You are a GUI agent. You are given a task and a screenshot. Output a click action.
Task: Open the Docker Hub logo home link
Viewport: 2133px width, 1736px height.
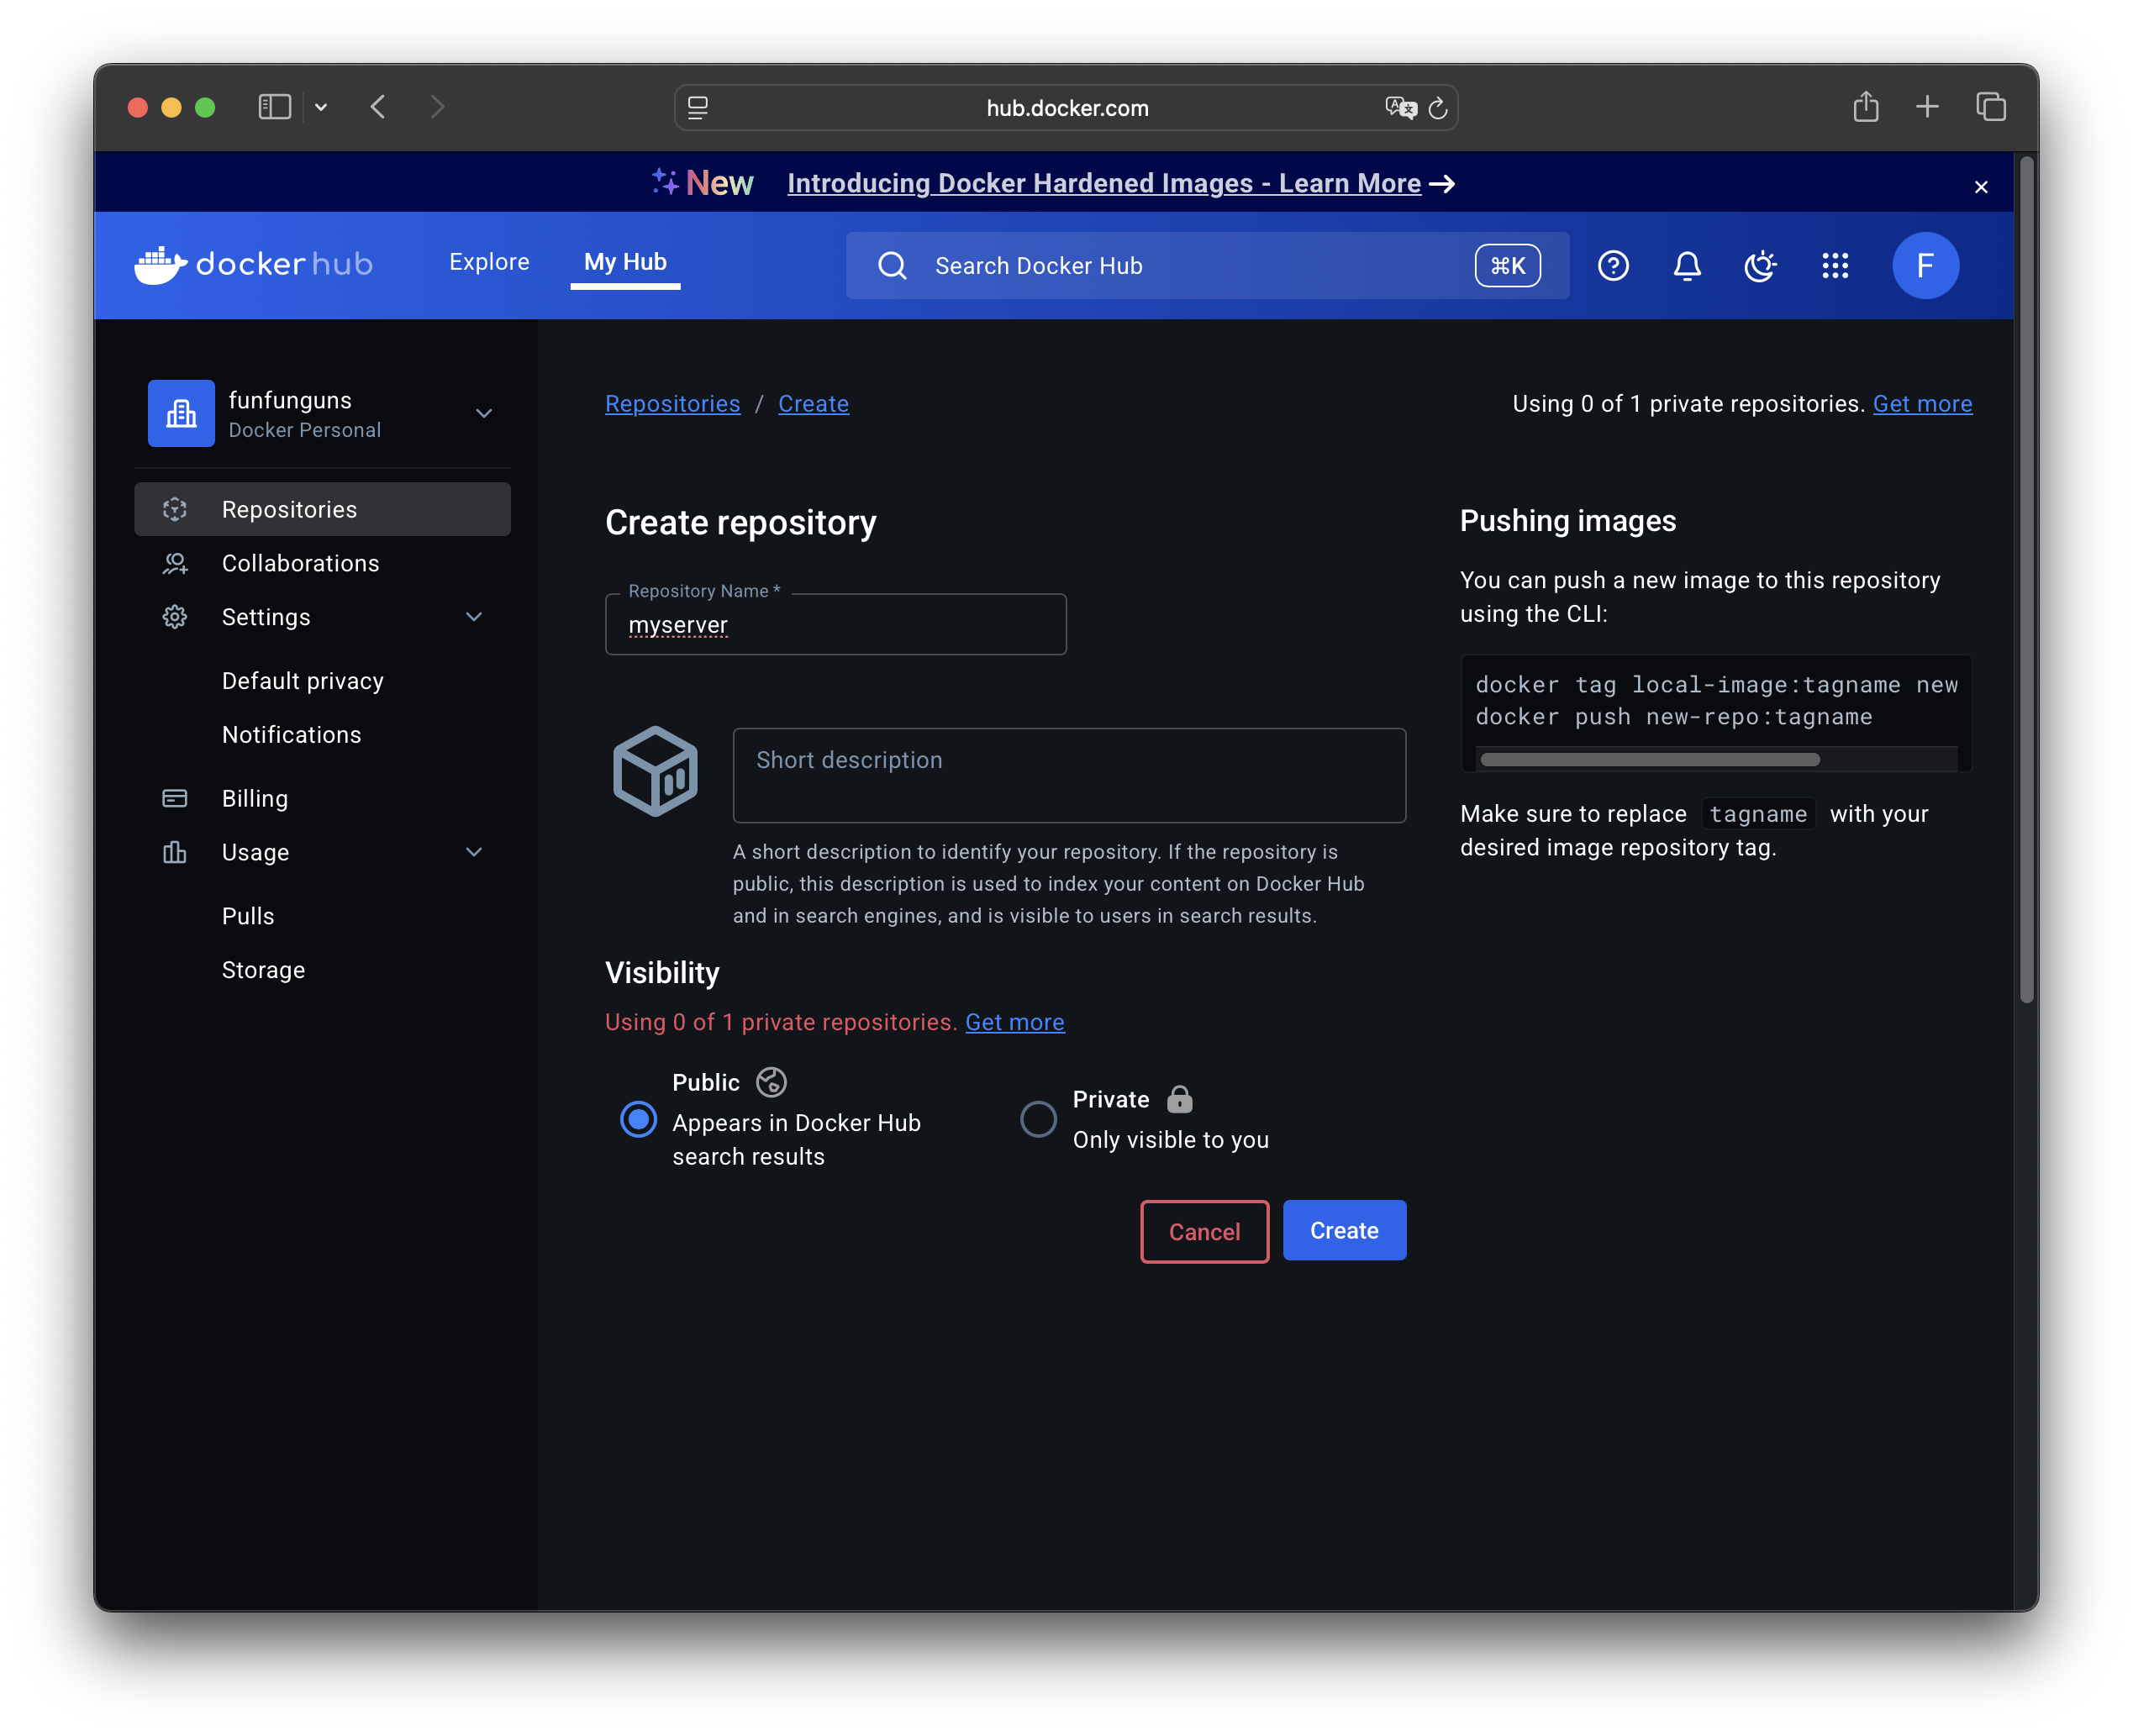click(x=253, y=264)
